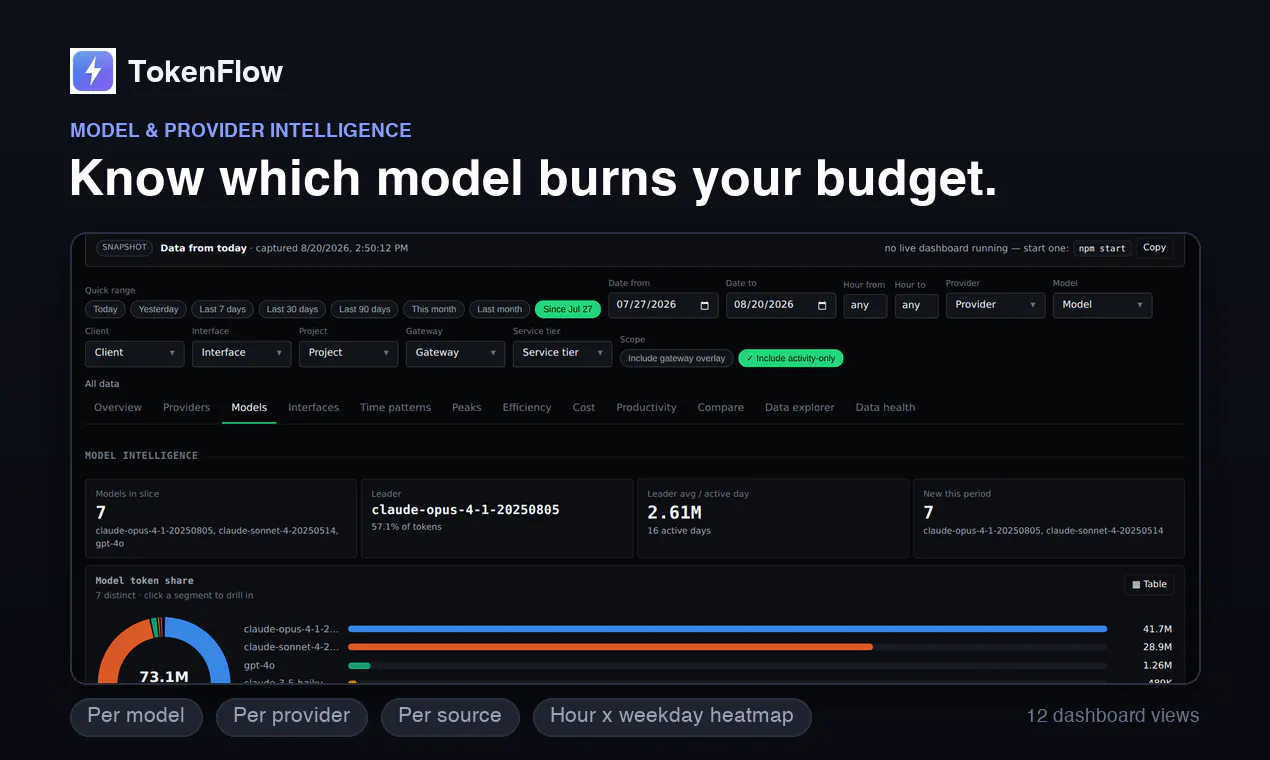
Task: Click the Leader avg / active day card
Action: tap(773, 518)
